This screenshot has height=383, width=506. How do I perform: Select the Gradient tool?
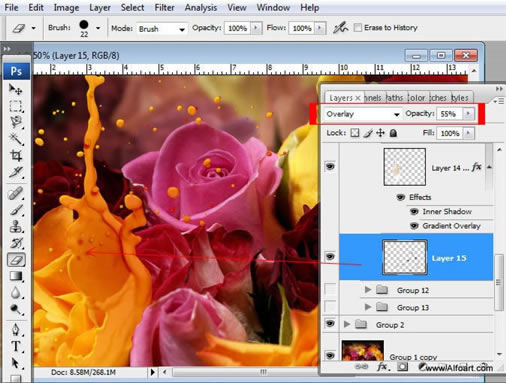tap(15, 276)
